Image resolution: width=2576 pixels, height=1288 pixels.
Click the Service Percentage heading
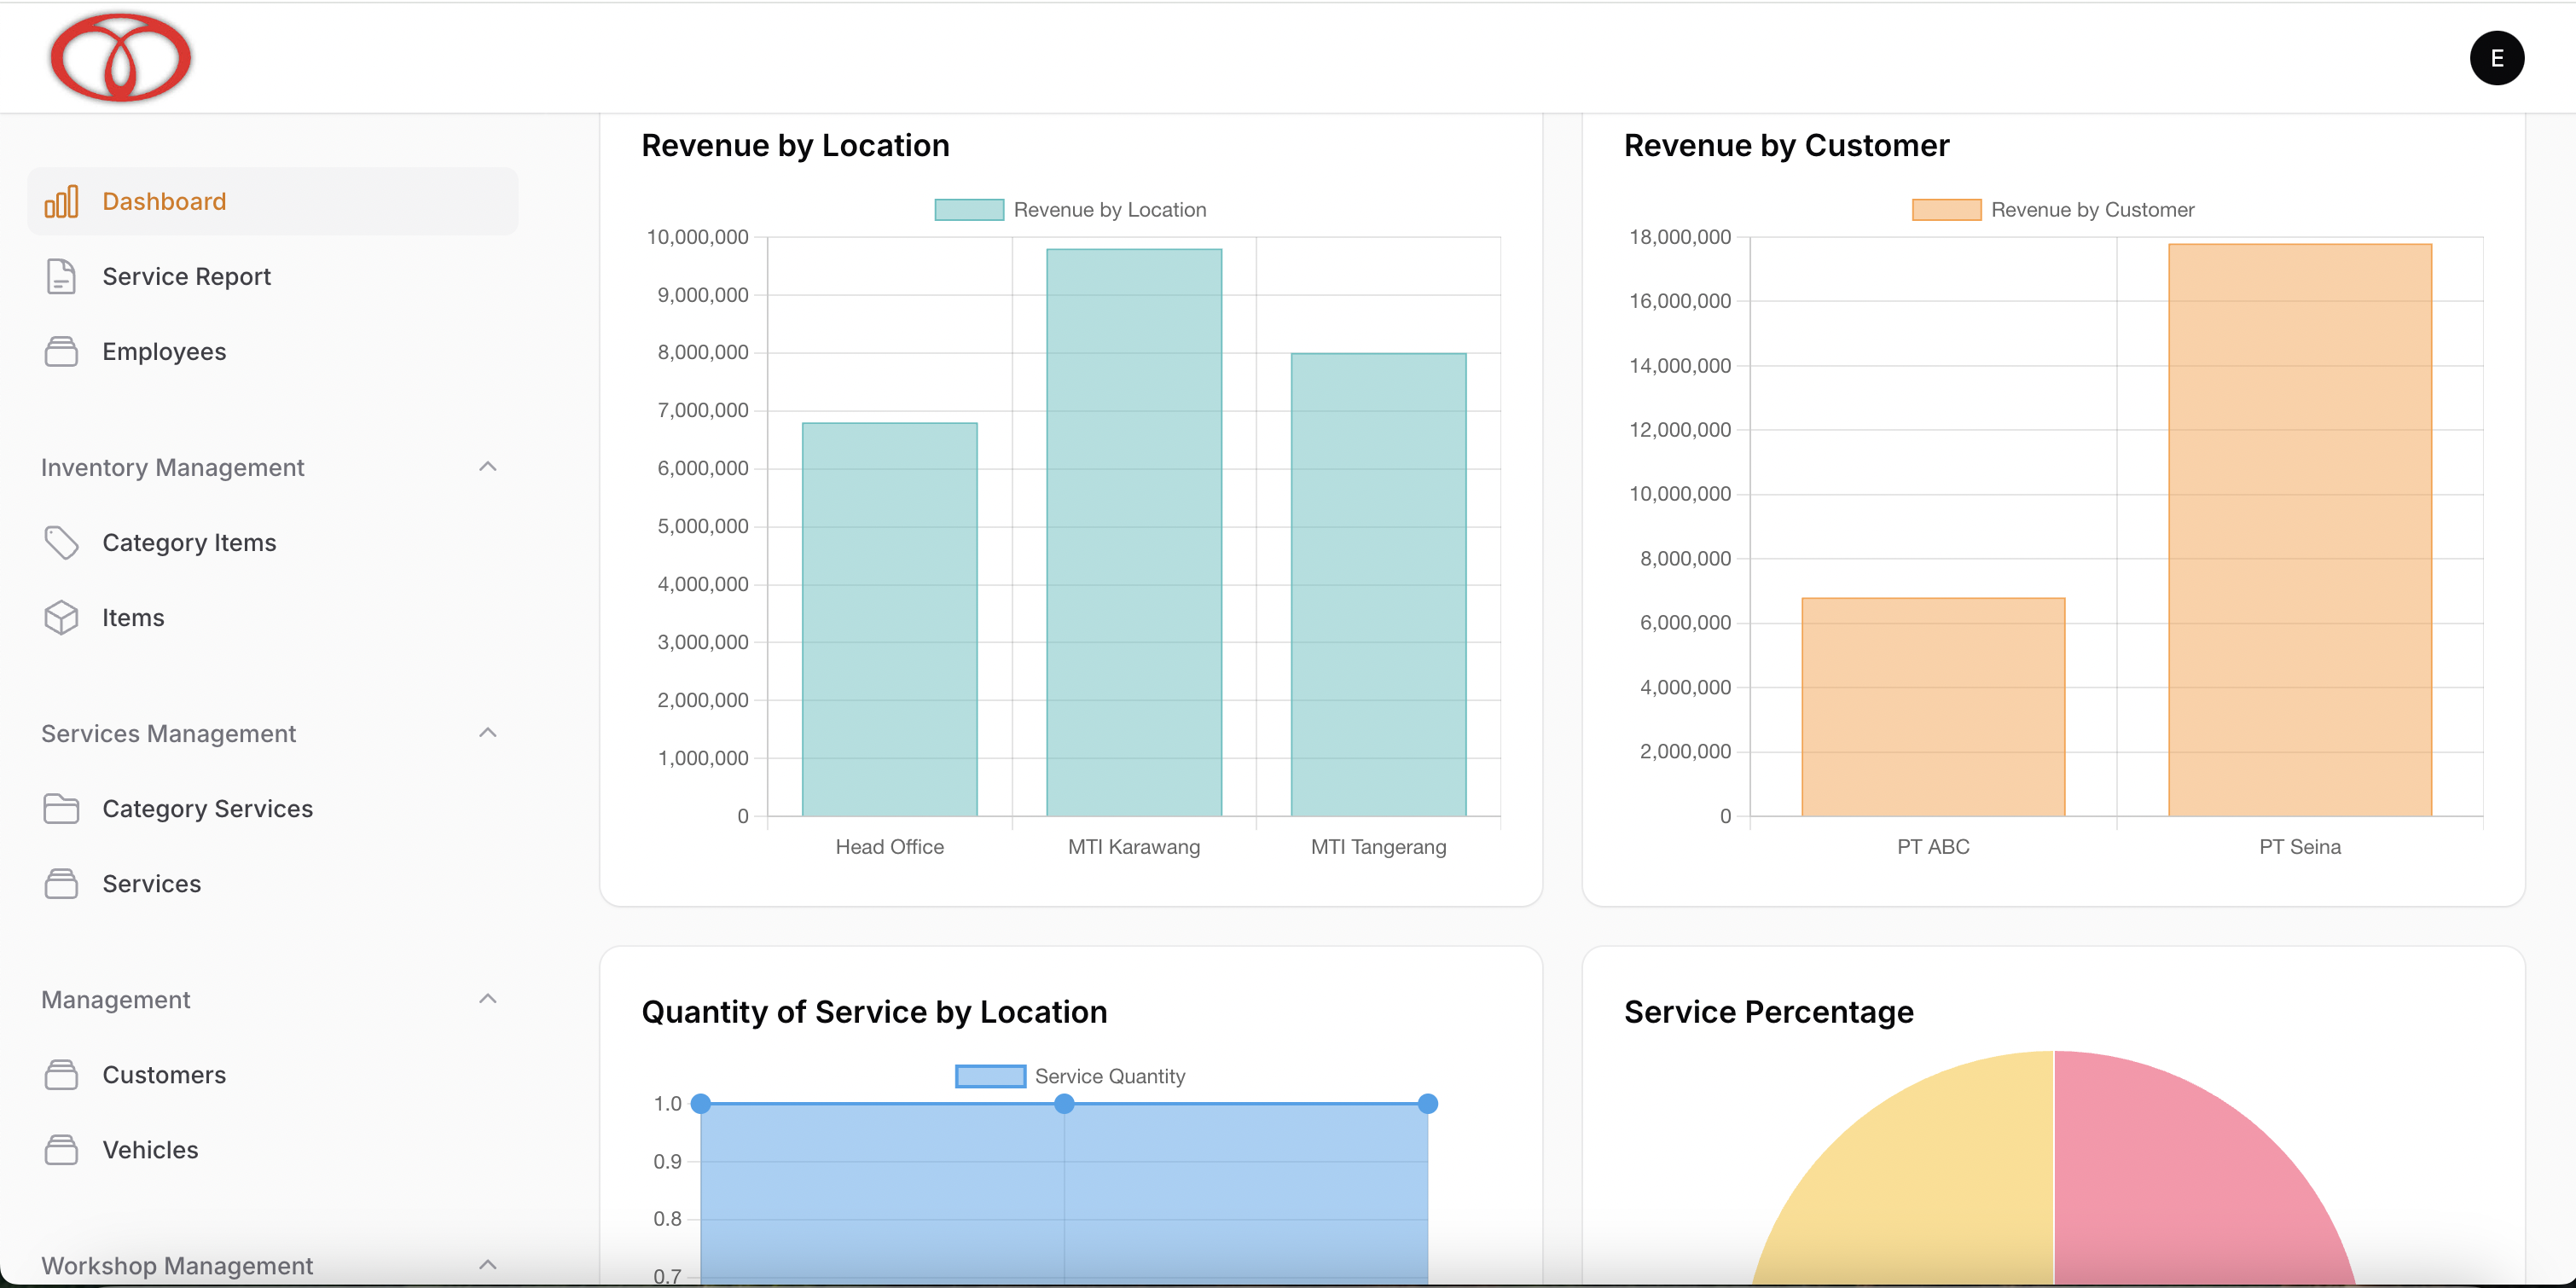coord(1768,1012)
